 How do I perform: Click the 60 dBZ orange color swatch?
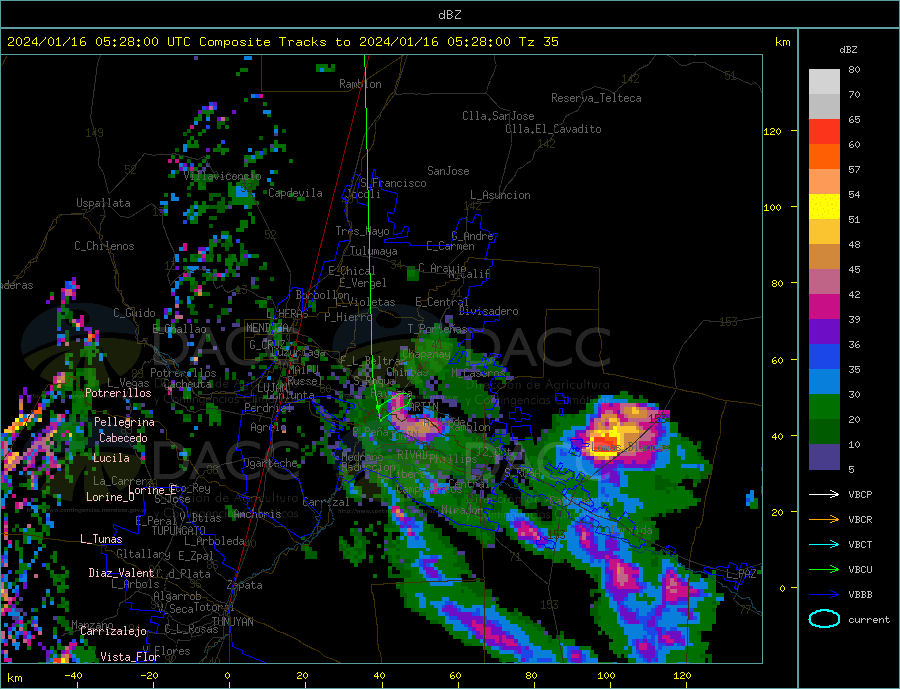click(x=824, y=156)
